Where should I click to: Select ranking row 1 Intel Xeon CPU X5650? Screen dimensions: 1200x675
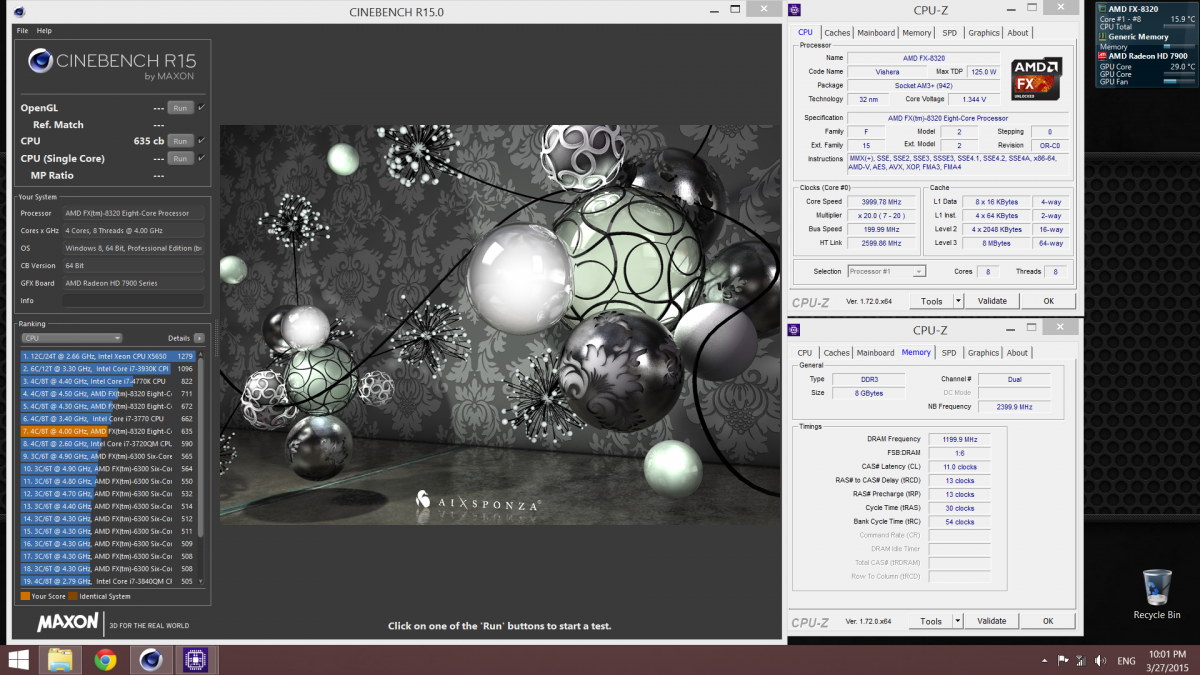(x=108, y=356)
